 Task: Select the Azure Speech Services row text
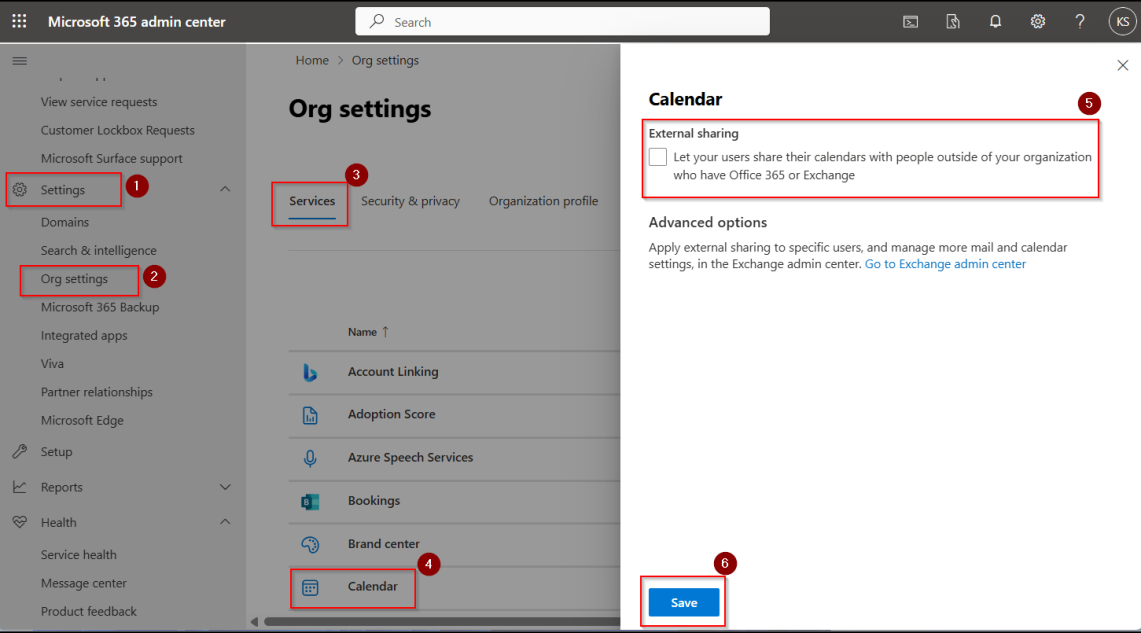[x=410, y=458]
